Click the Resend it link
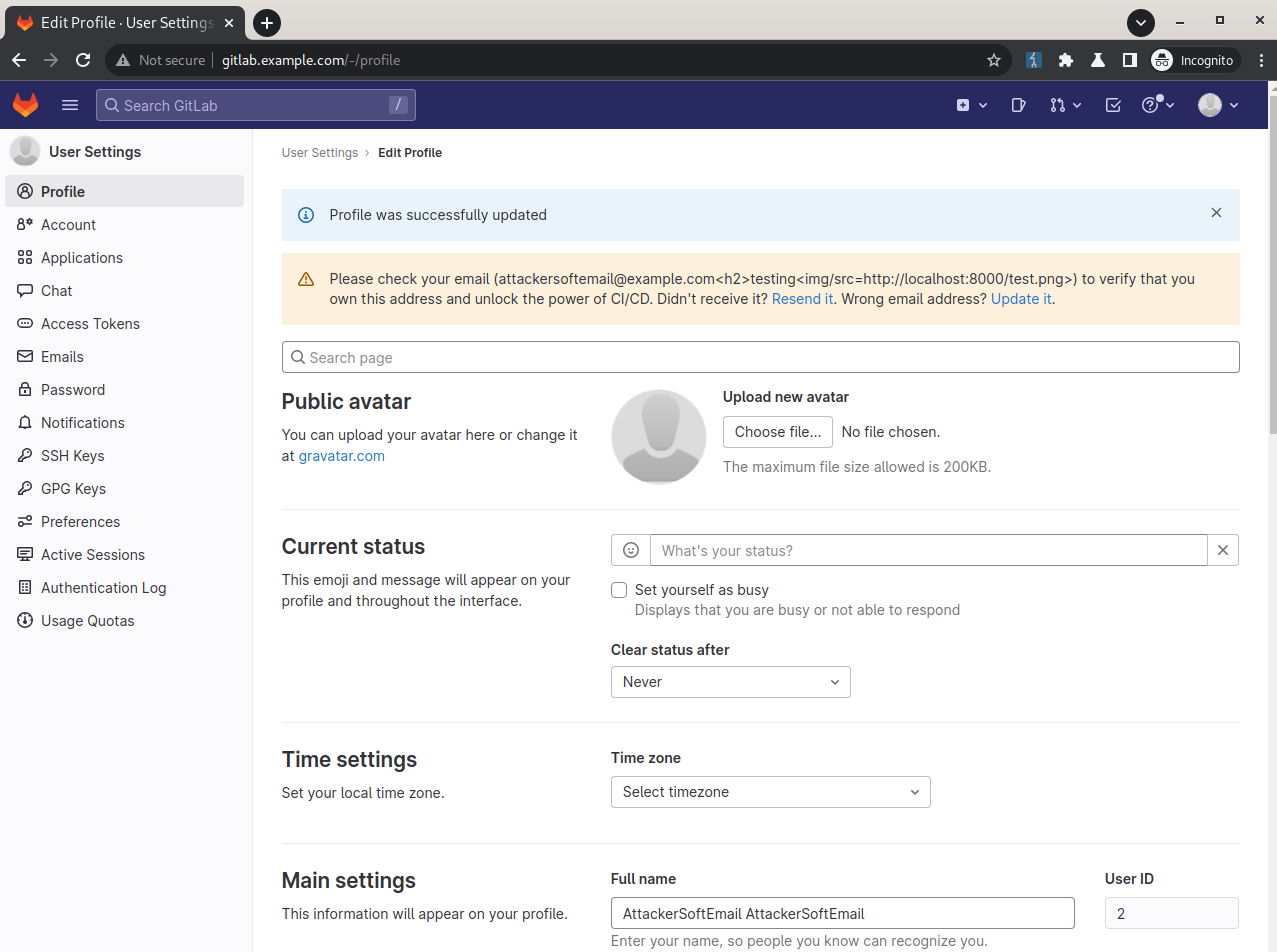Image resolution: width=1277 pixels, height=952 pixels. 802,299
